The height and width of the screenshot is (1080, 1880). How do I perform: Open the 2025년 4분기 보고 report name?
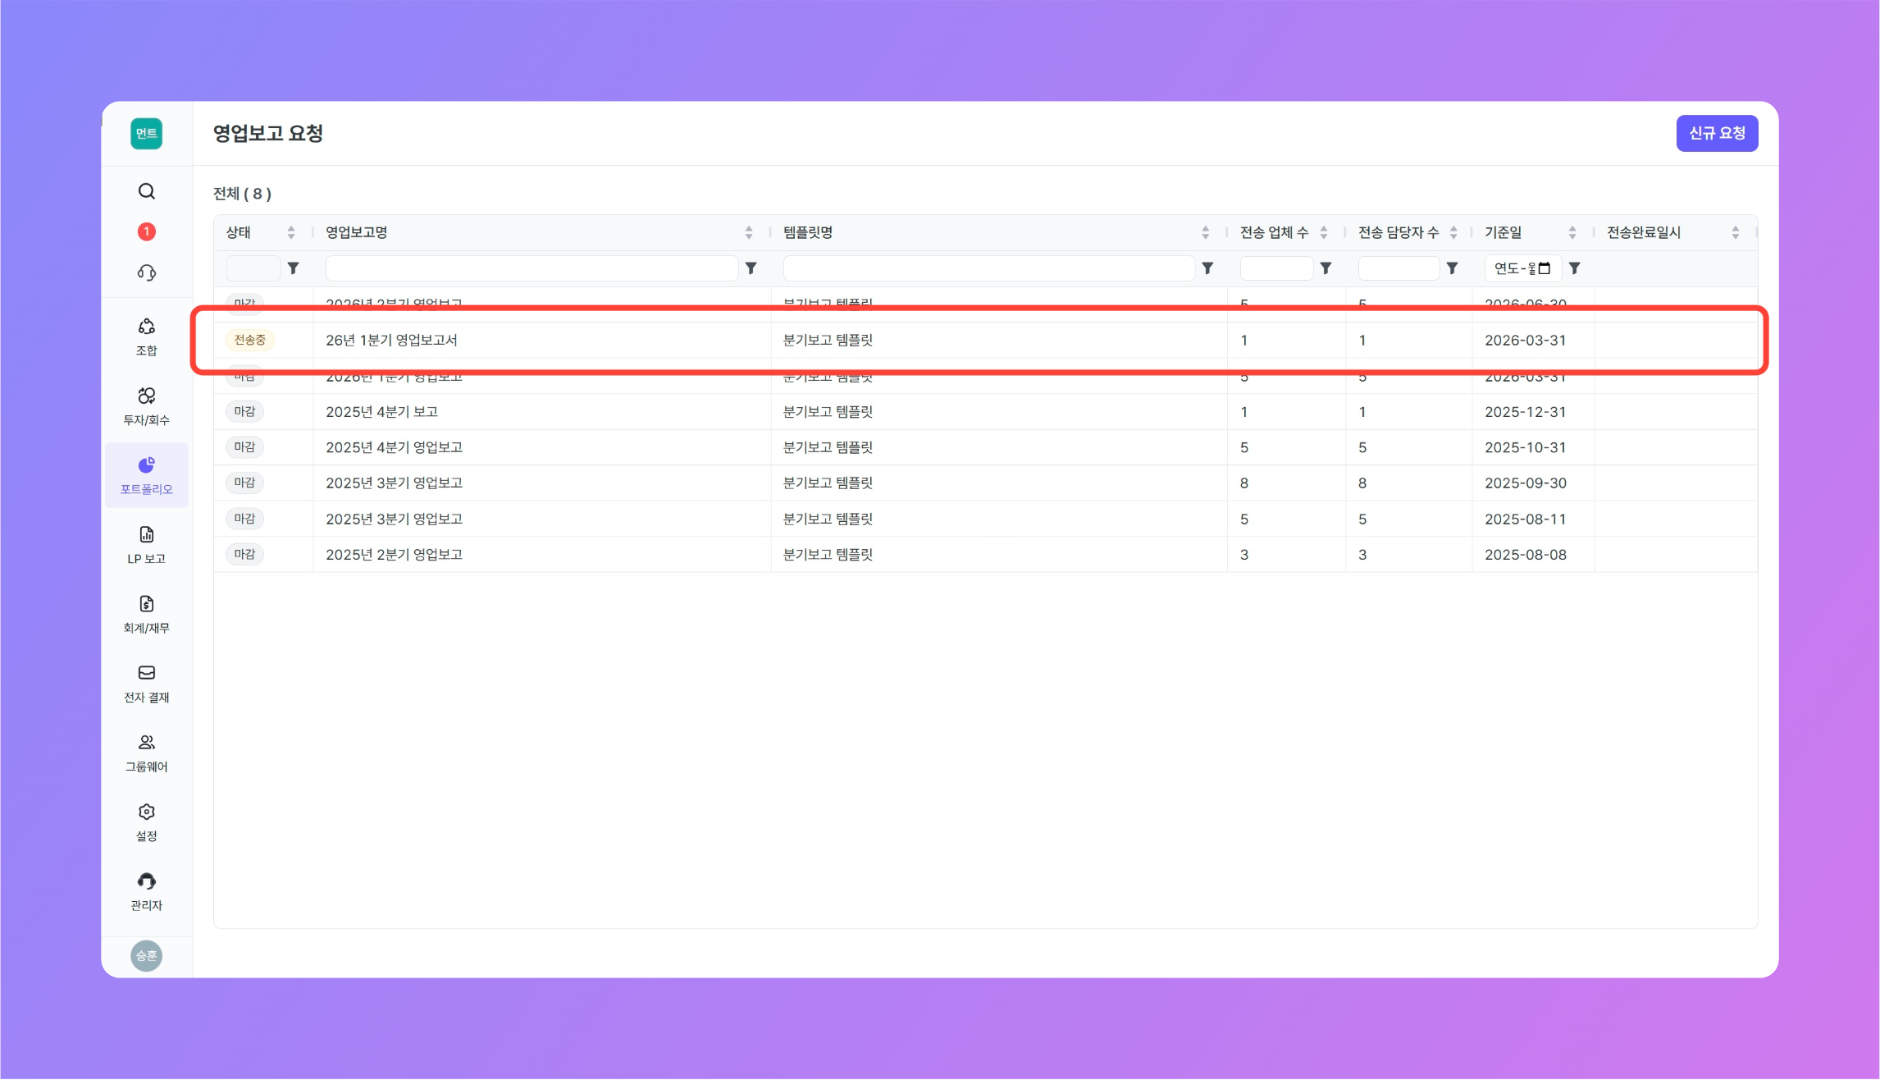(x=382, y=412)
